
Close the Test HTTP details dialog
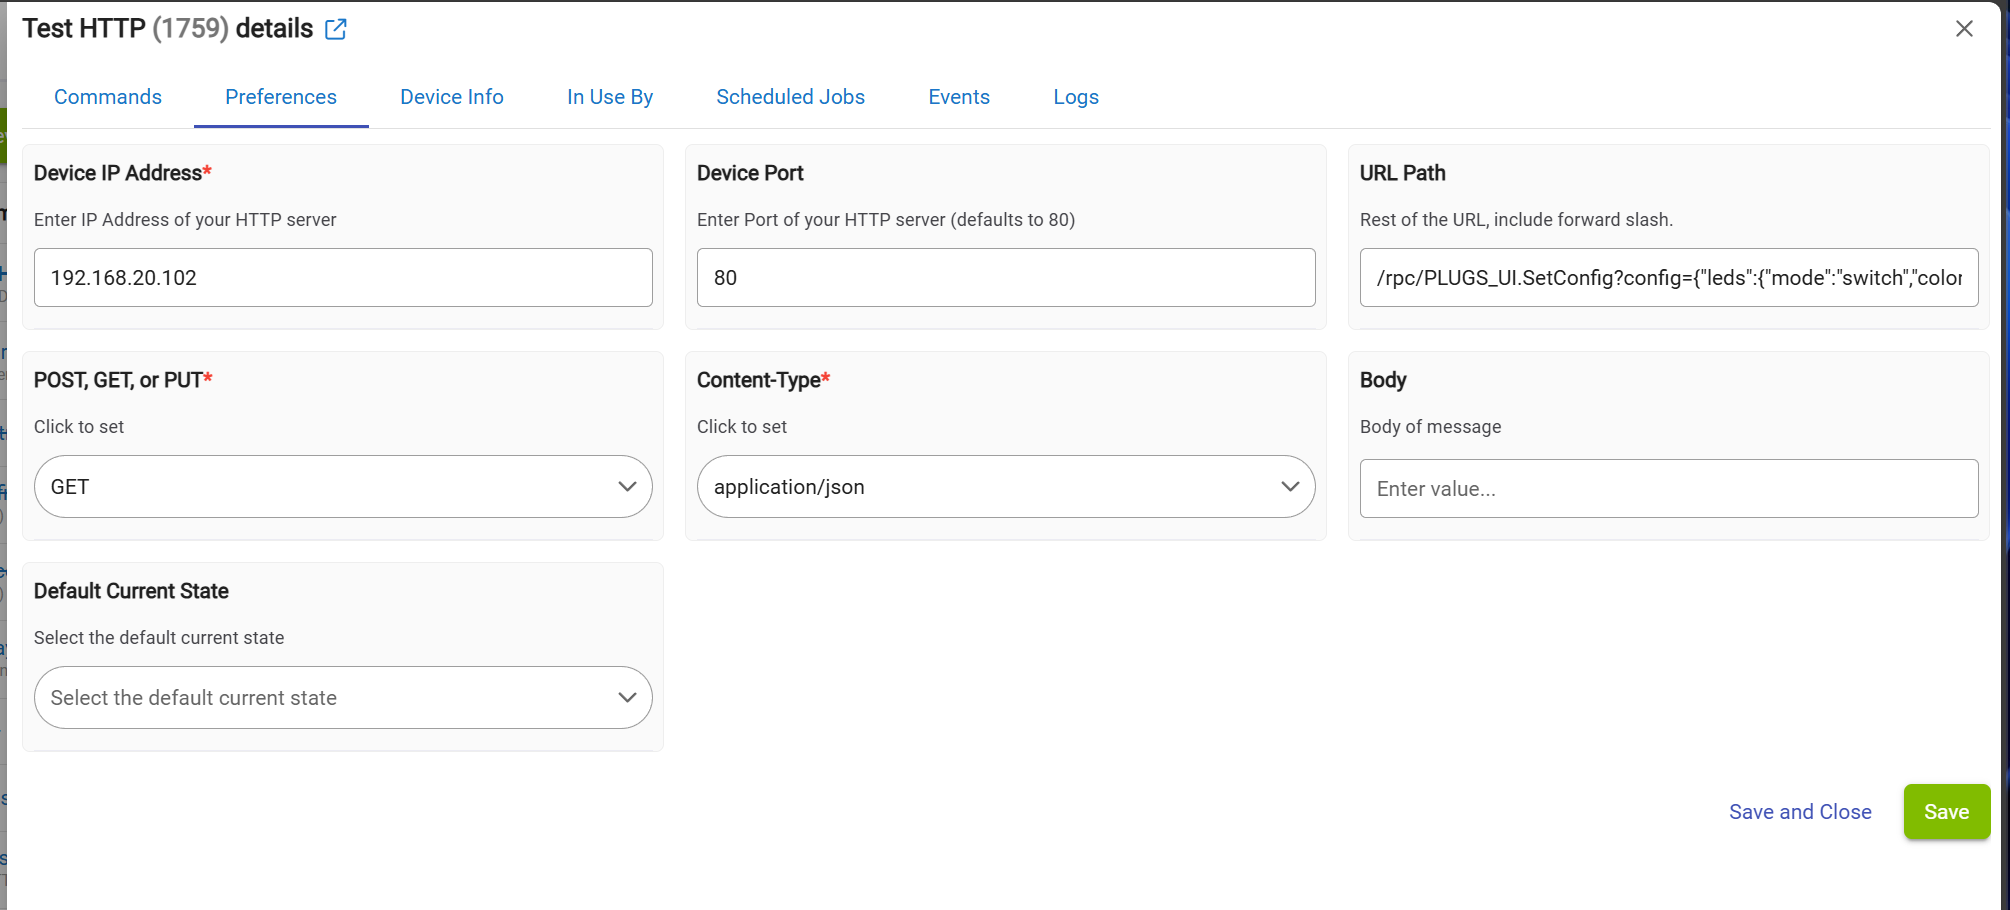pyautogui.click(x=1964, y=29)
